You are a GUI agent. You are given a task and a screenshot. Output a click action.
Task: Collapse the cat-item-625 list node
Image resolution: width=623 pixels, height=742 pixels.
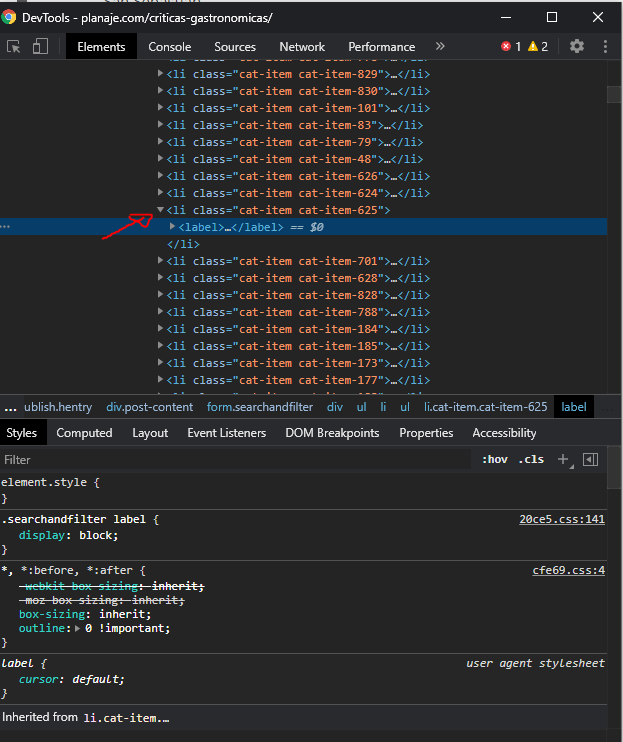coord(160,210)
